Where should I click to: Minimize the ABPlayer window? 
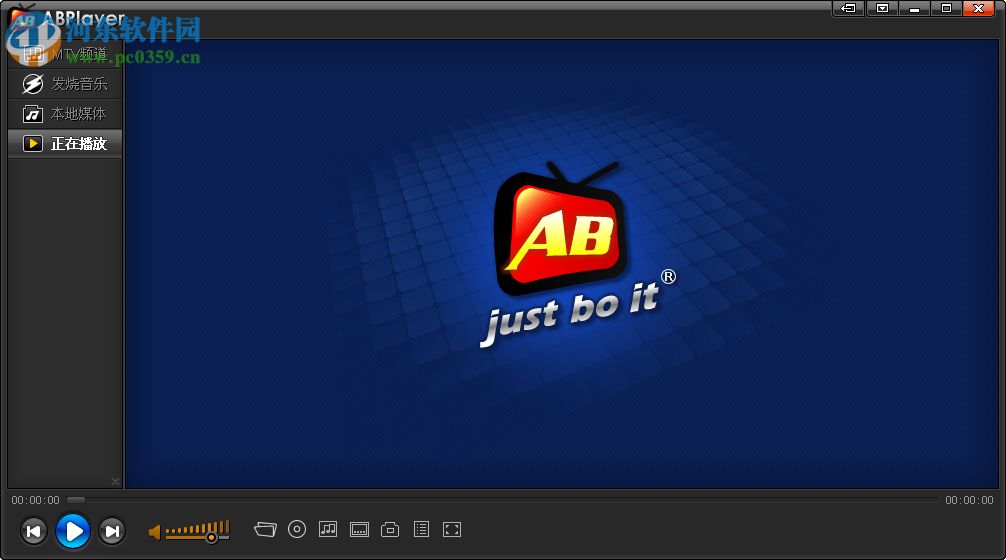point(914,8)
